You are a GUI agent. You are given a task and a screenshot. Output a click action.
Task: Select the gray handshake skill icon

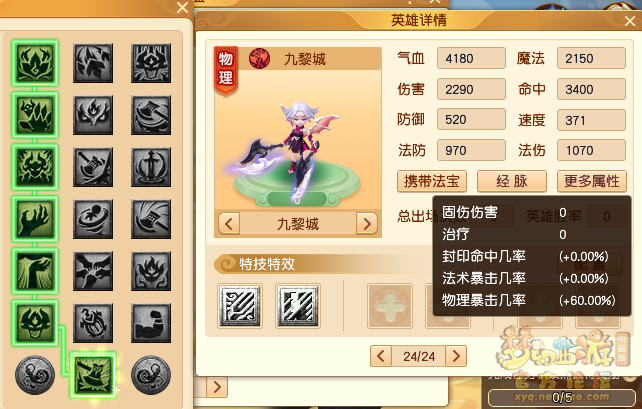(x=93, y=271)
